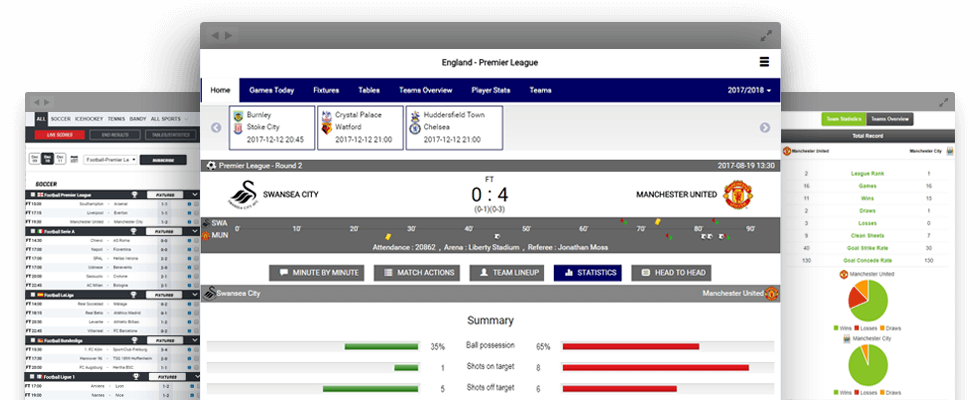Open the Home tab

[220, 91]
